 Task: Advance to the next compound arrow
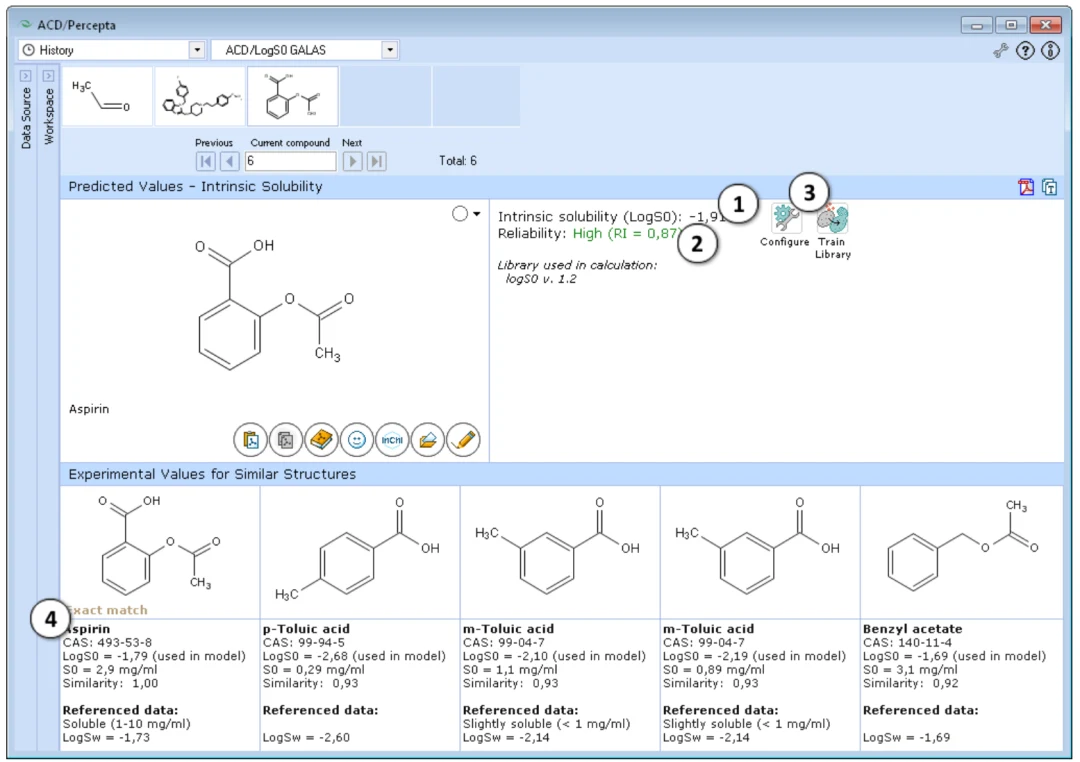352,161
